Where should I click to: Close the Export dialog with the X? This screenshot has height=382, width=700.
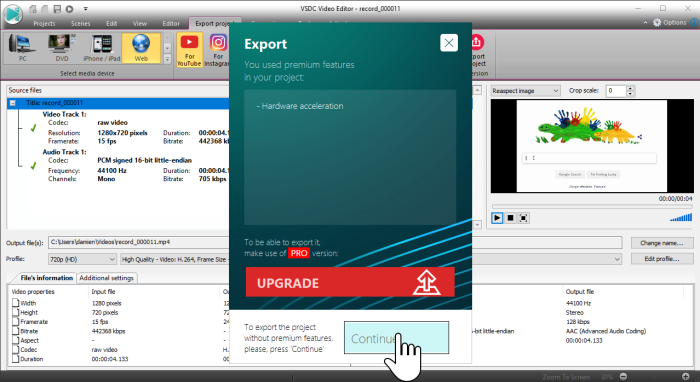tap(449, 43)
